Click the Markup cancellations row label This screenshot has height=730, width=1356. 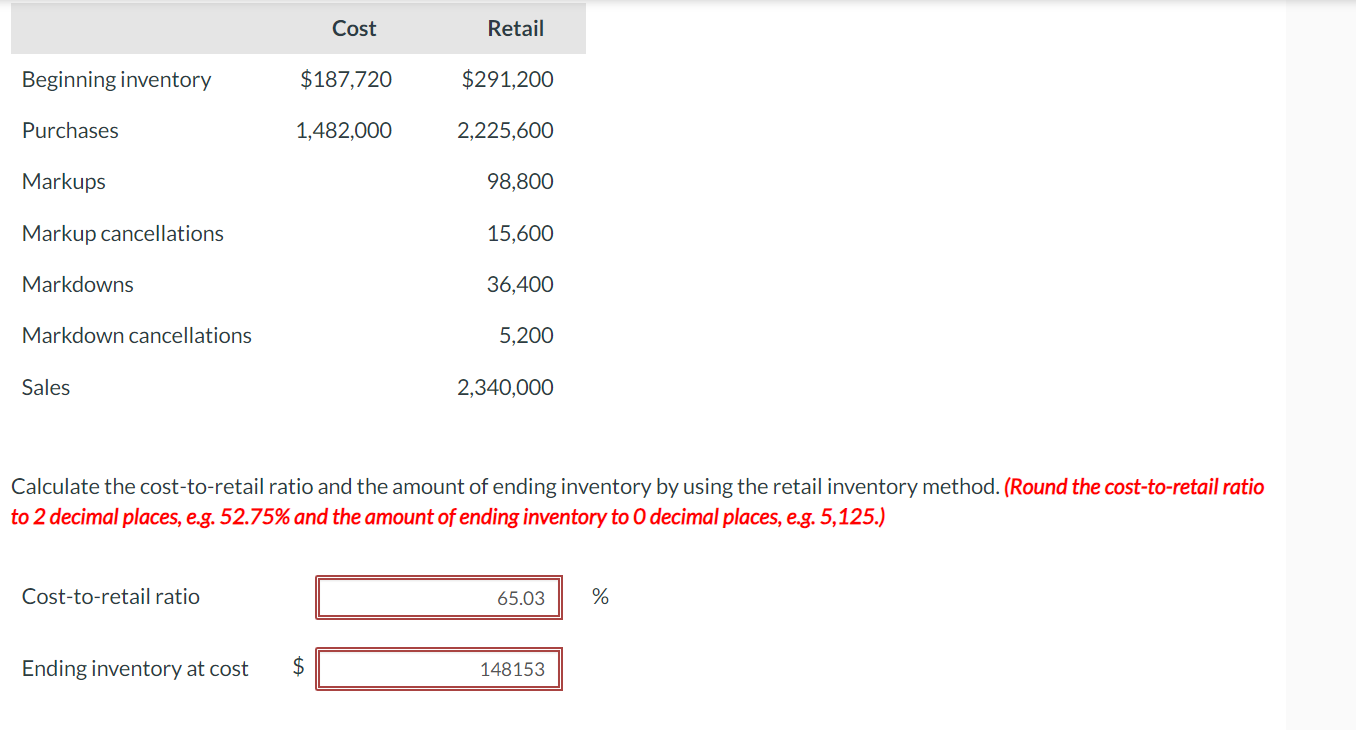(122, 233)
